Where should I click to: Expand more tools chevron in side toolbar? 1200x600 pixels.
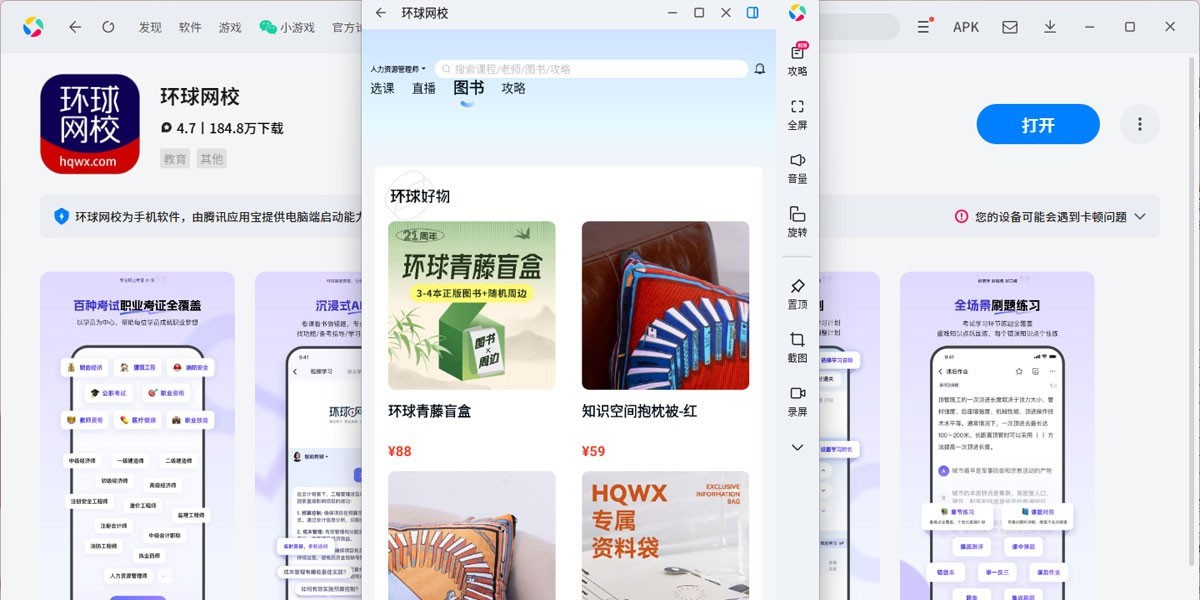(x=797, y=447)
